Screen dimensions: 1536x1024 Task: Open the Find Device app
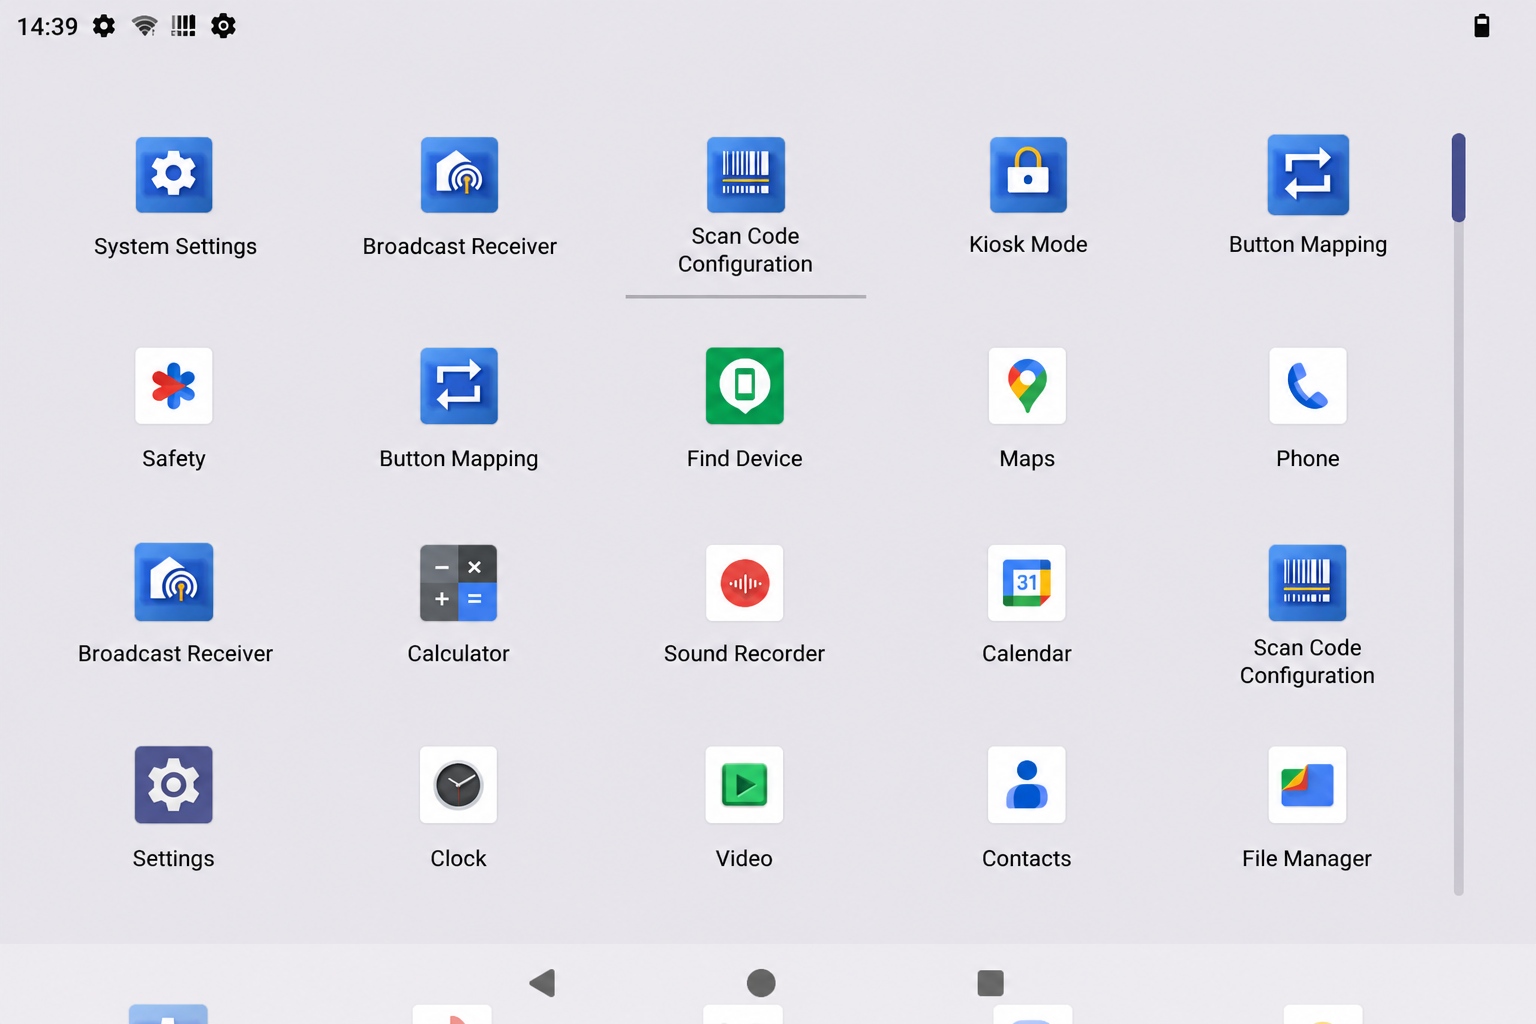coord(745,386)
